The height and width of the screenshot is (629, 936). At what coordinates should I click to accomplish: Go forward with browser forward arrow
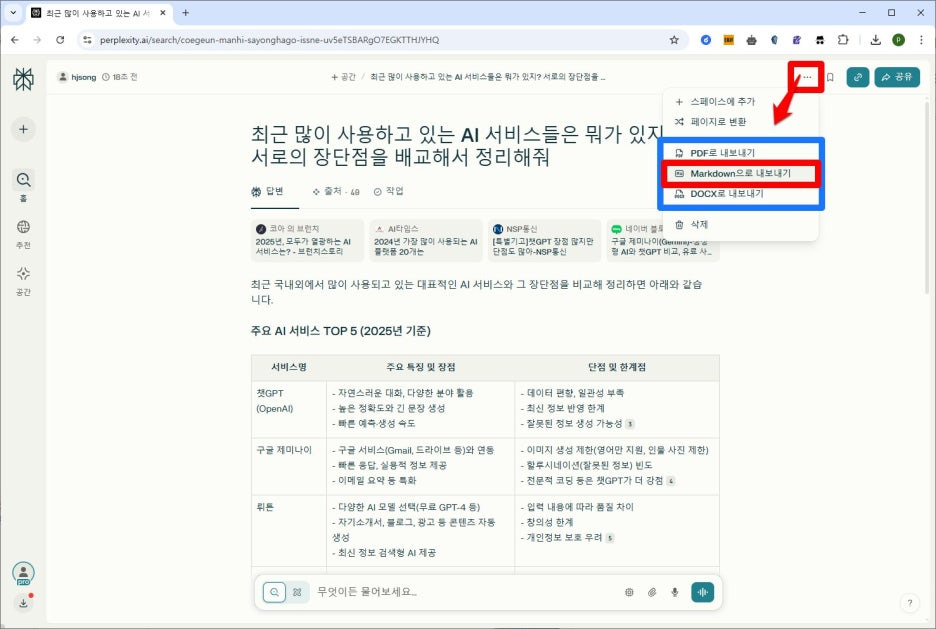pyautogui.click(x=37, y=40)
